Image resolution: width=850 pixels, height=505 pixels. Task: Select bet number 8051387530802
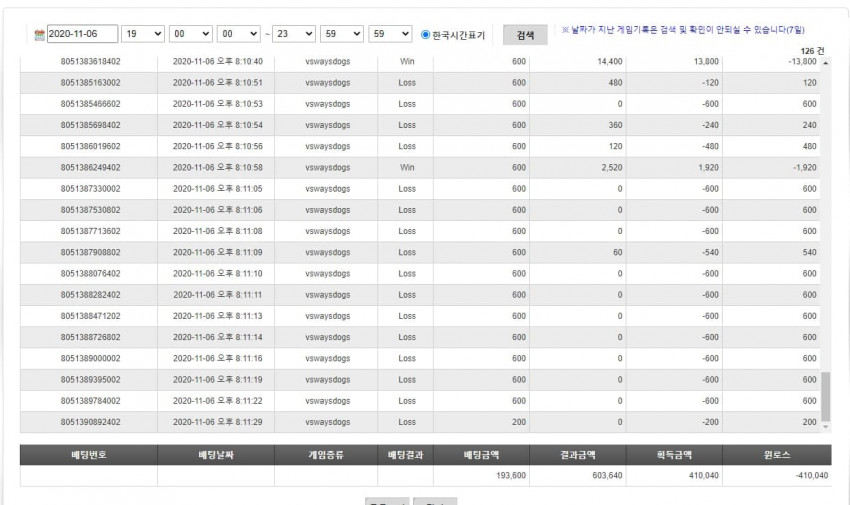(x=91, y=210)
